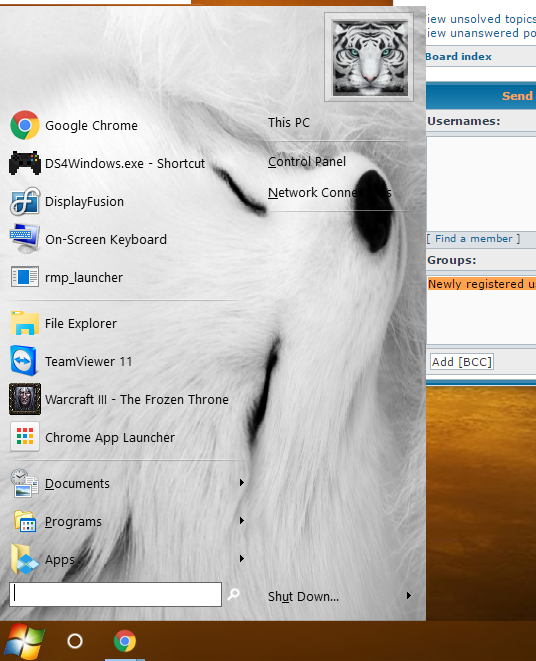Click Find a member link
This screenshot has width=536, height=661.
(x=474, y=239)
